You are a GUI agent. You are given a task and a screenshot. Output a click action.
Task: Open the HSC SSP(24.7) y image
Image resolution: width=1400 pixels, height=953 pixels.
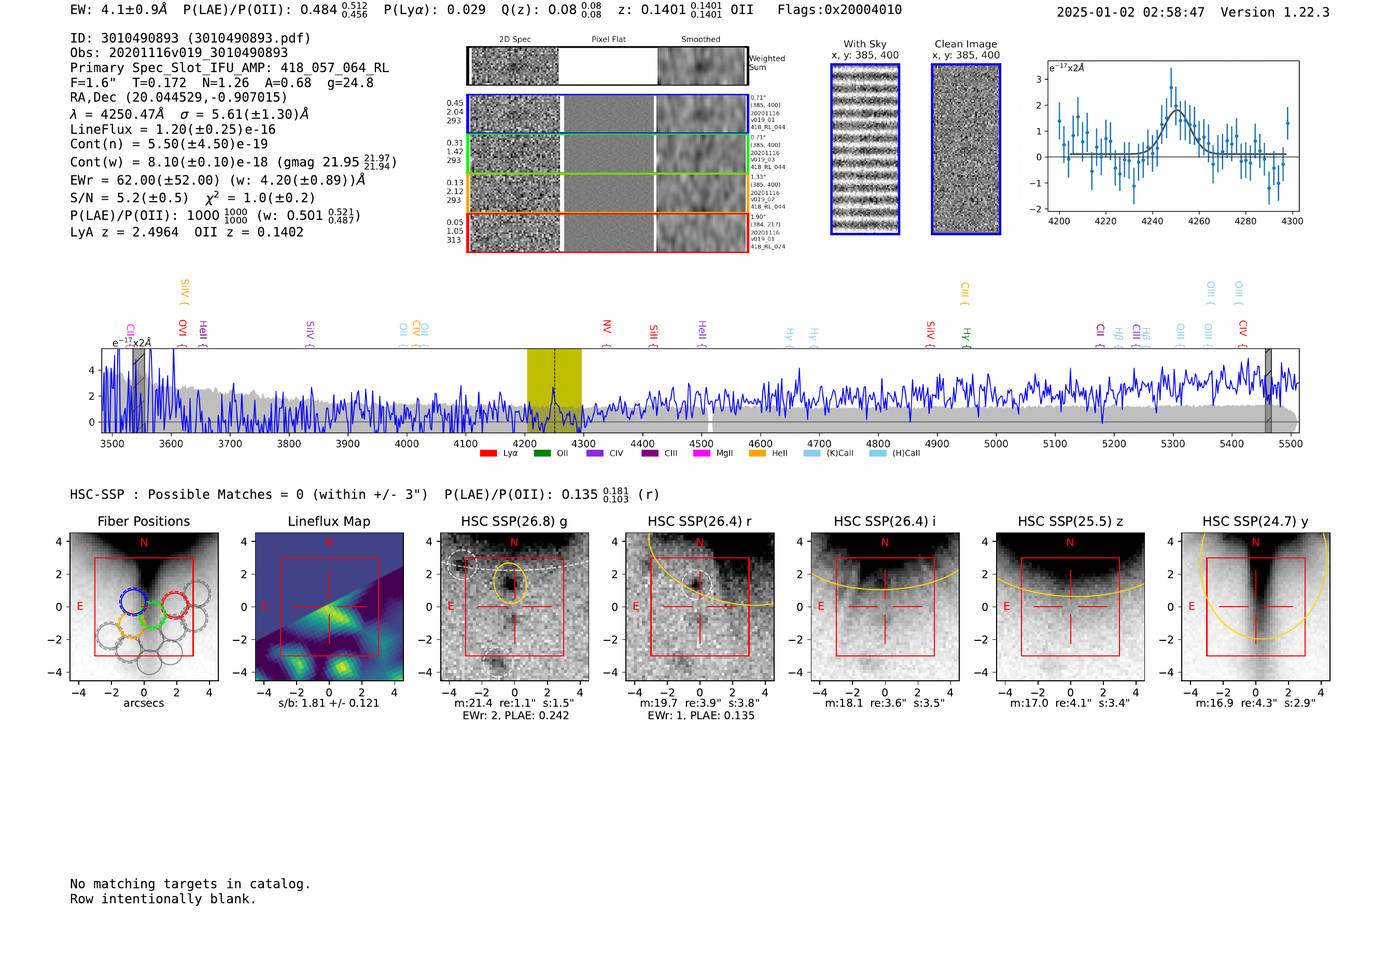(1256, 607)
